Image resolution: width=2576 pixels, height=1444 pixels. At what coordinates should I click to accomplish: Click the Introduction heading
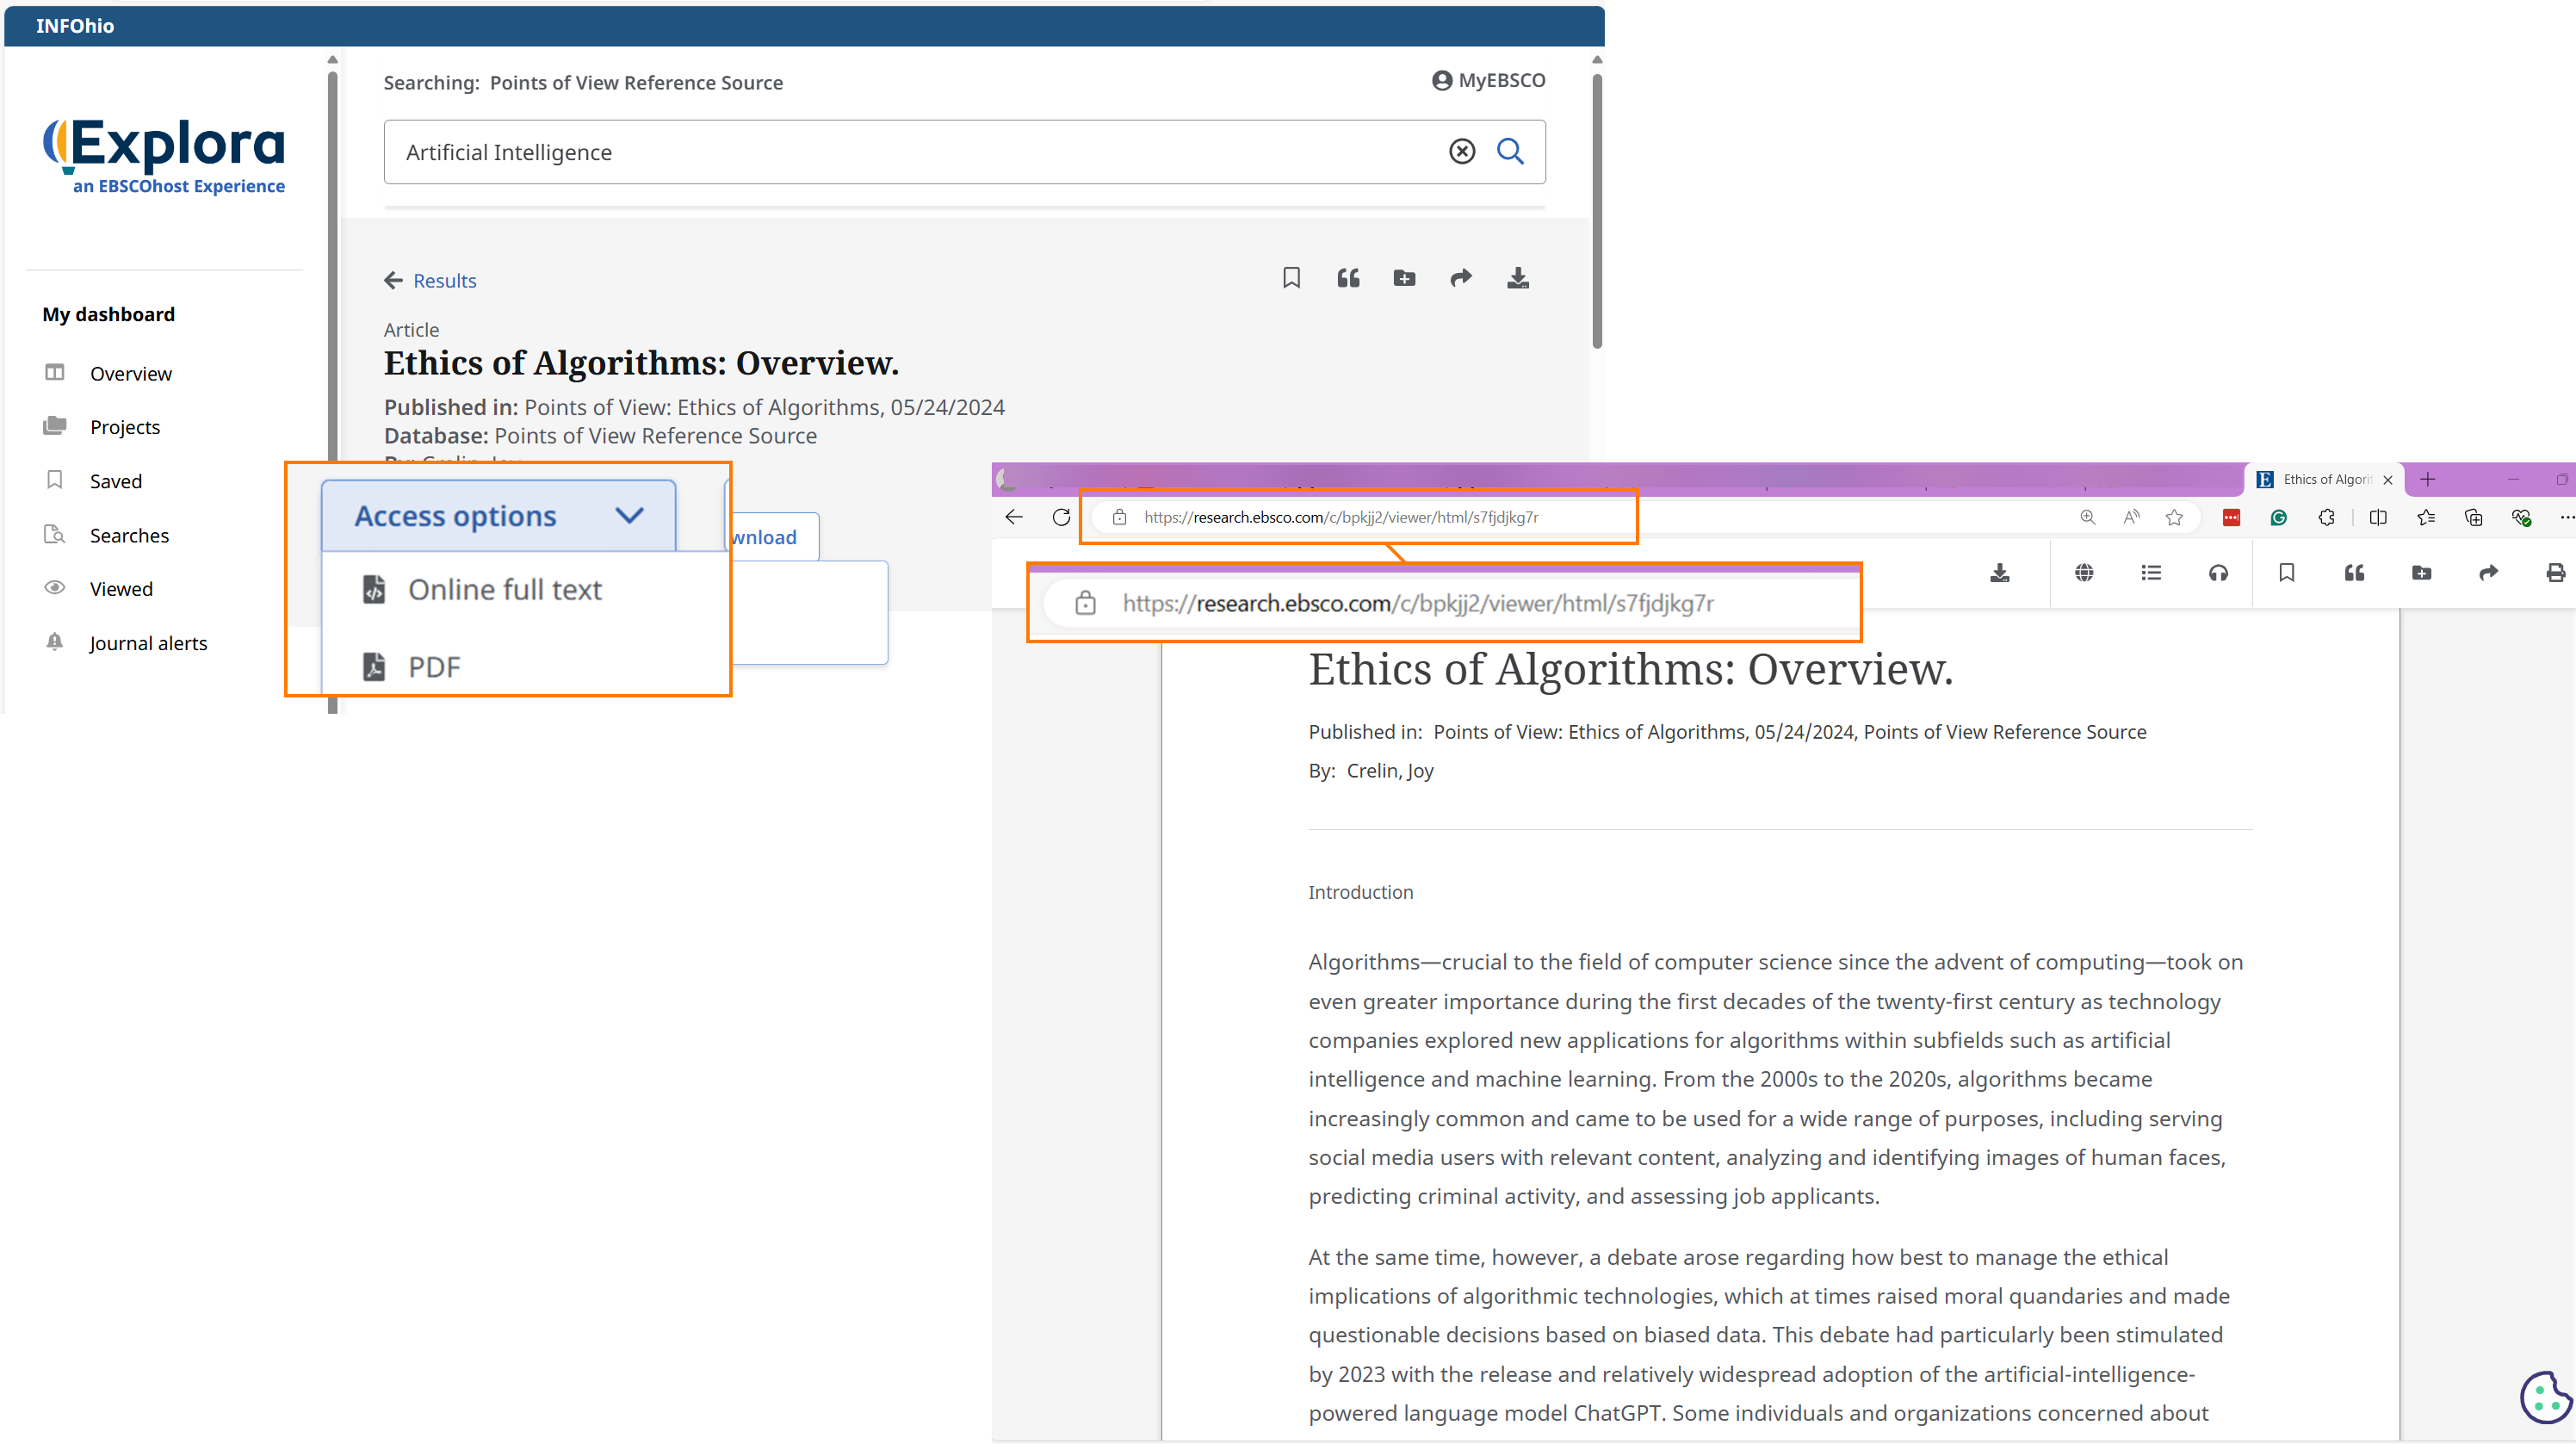tap(1360, 892)
